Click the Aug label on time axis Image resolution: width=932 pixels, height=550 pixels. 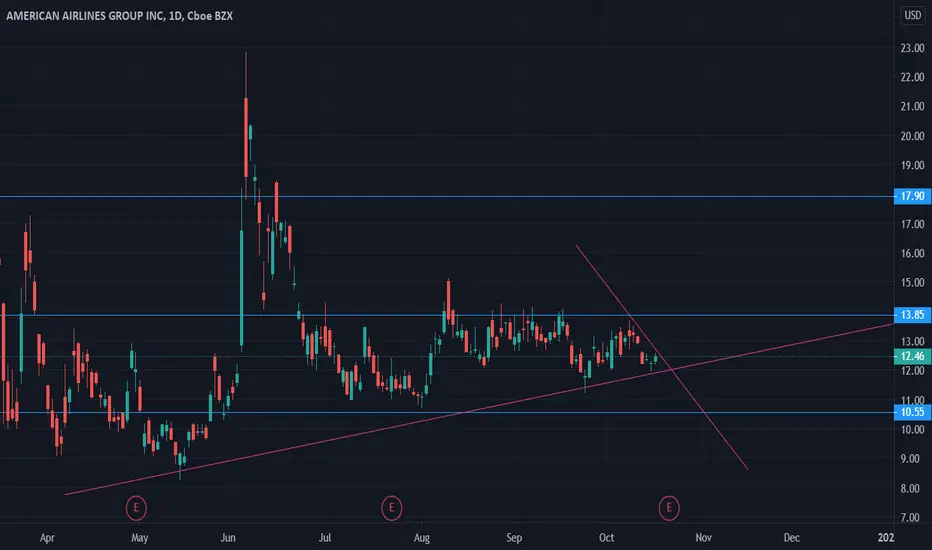(421, 538)
